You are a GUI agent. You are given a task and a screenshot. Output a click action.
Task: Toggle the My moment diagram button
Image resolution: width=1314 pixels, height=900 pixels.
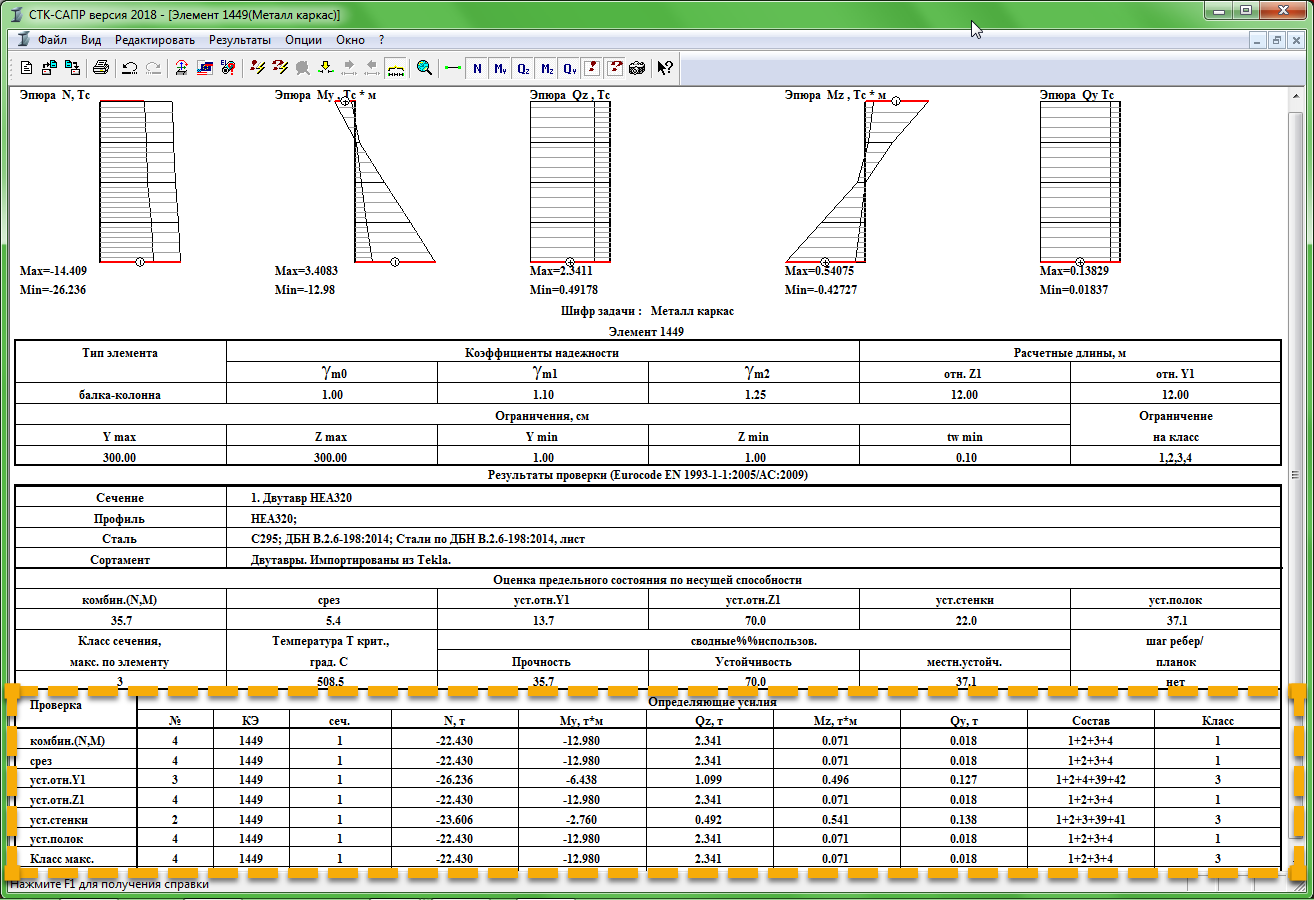coord(500,68)
